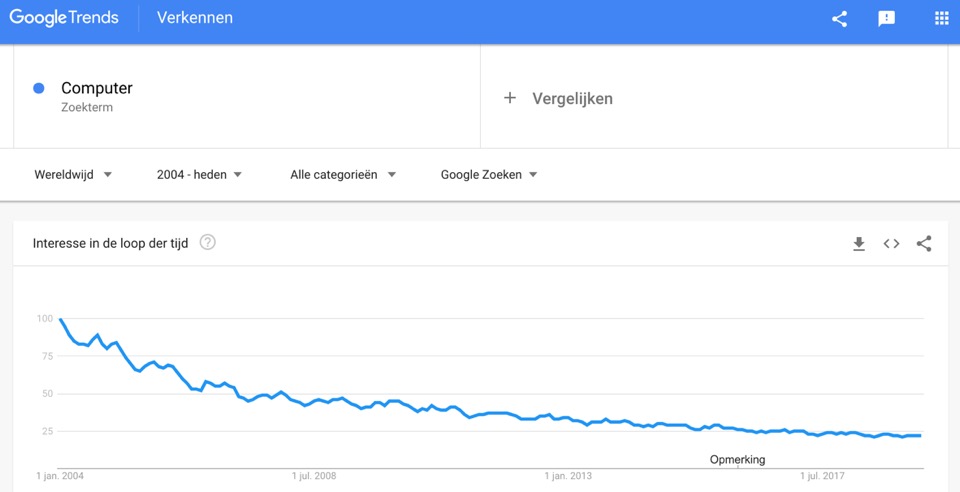The height and width of the screenshot is (492, 960).
Task: Add a comparison term with Vergelijken
Action: click(572, 99)
